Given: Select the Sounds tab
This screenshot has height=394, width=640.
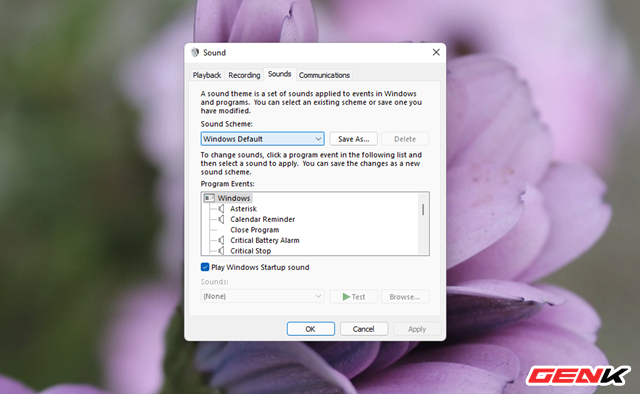Looking at the screenshot, I should 280,74.
